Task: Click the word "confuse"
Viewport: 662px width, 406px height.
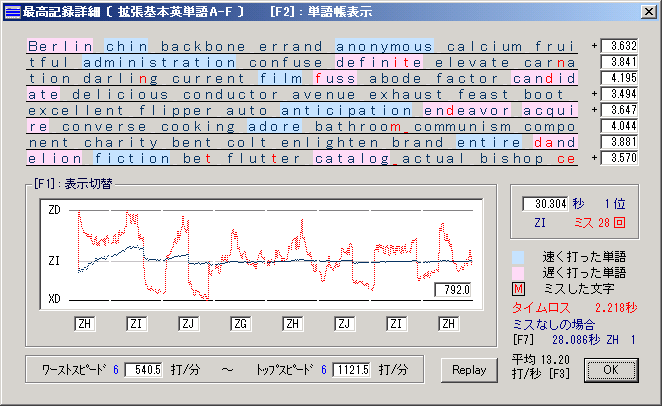Action: tap(285, 62)
